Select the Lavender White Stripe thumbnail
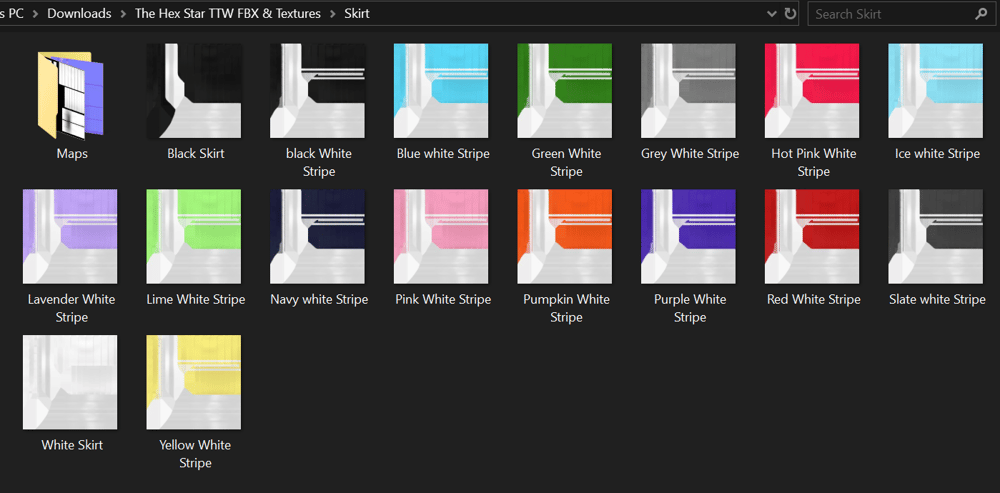This screenshot has width=1000, height=493. (70, 237)
